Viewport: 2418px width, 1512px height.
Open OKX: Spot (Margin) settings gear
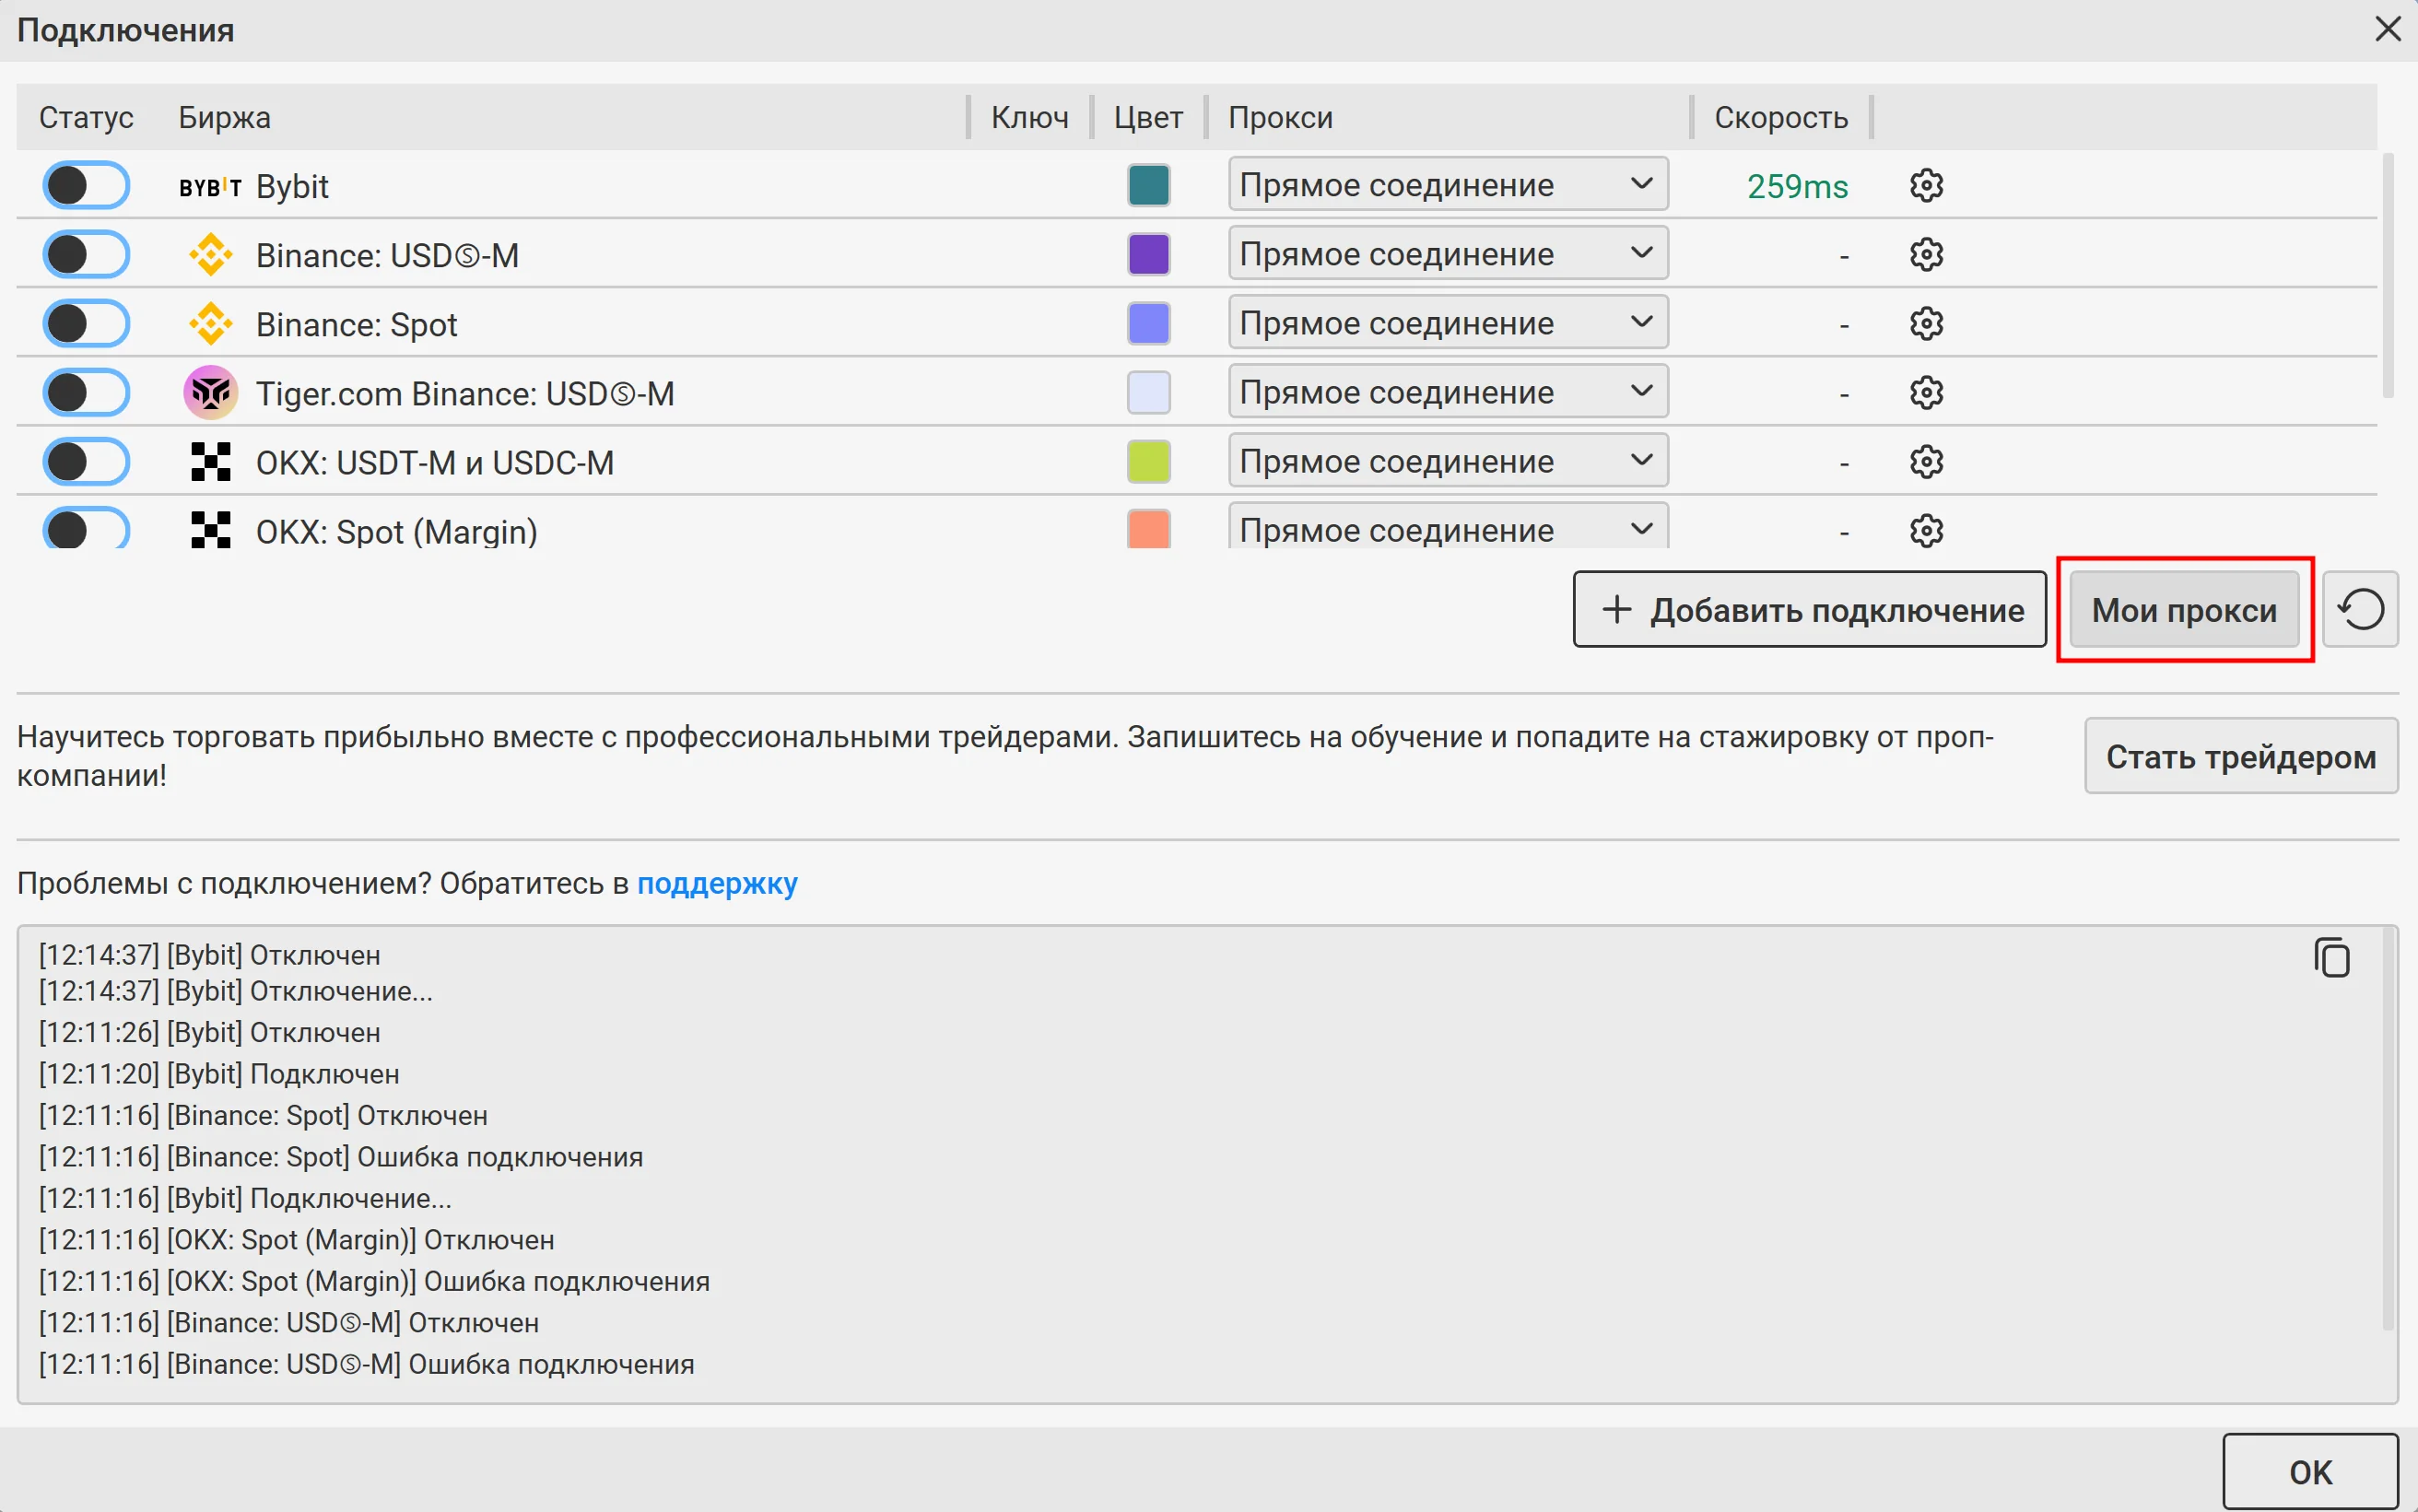coord(1925,530)
